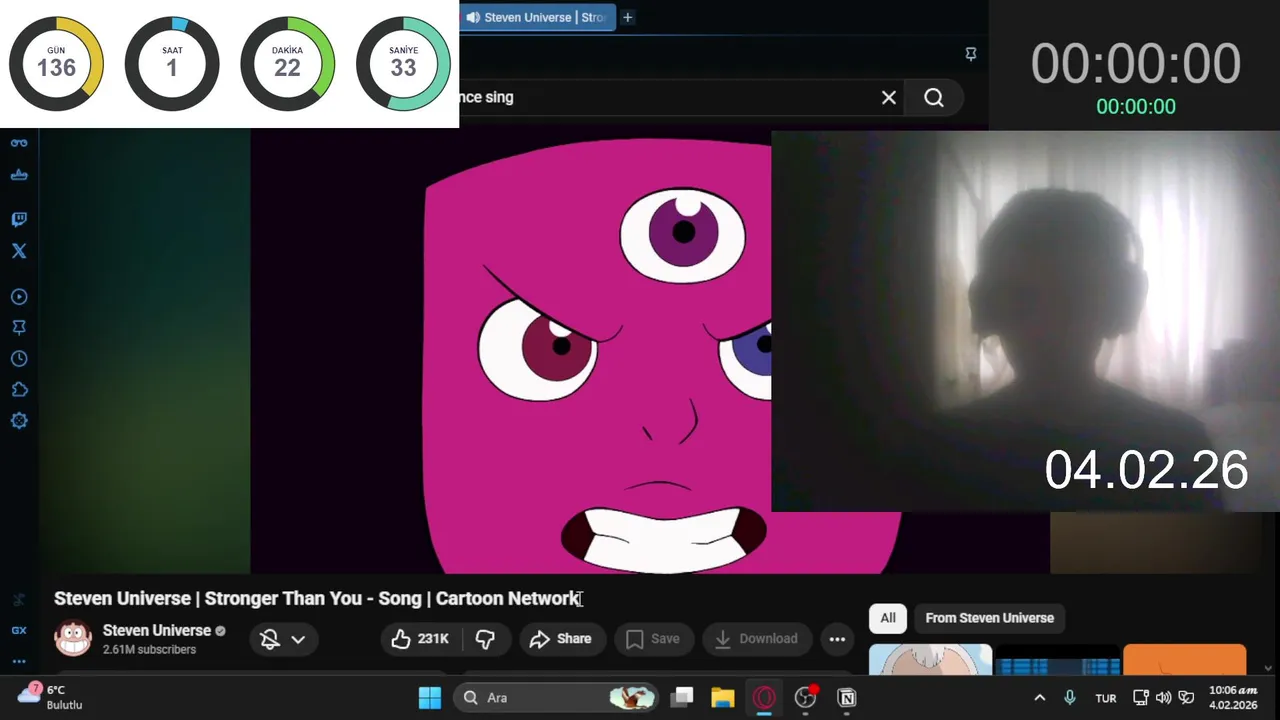Dislike the video
Image resolution: width=1280 pixels, height=720 pixels.
(485, 639)
